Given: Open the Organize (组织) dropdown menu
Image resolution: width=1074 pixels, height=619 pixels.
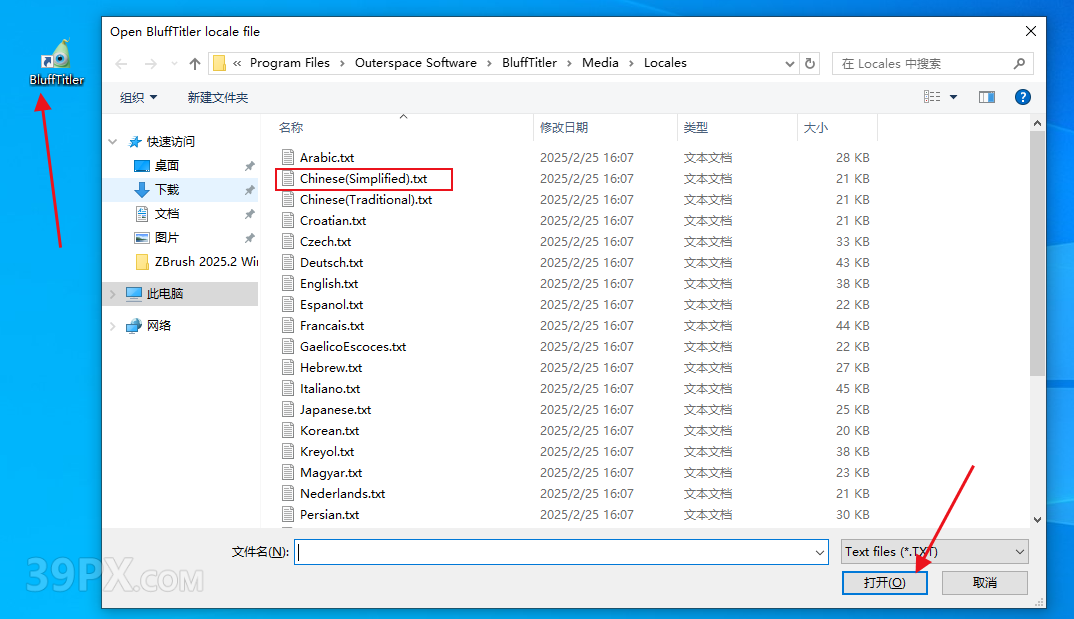Looking at the screenshot, I should 139,97.
